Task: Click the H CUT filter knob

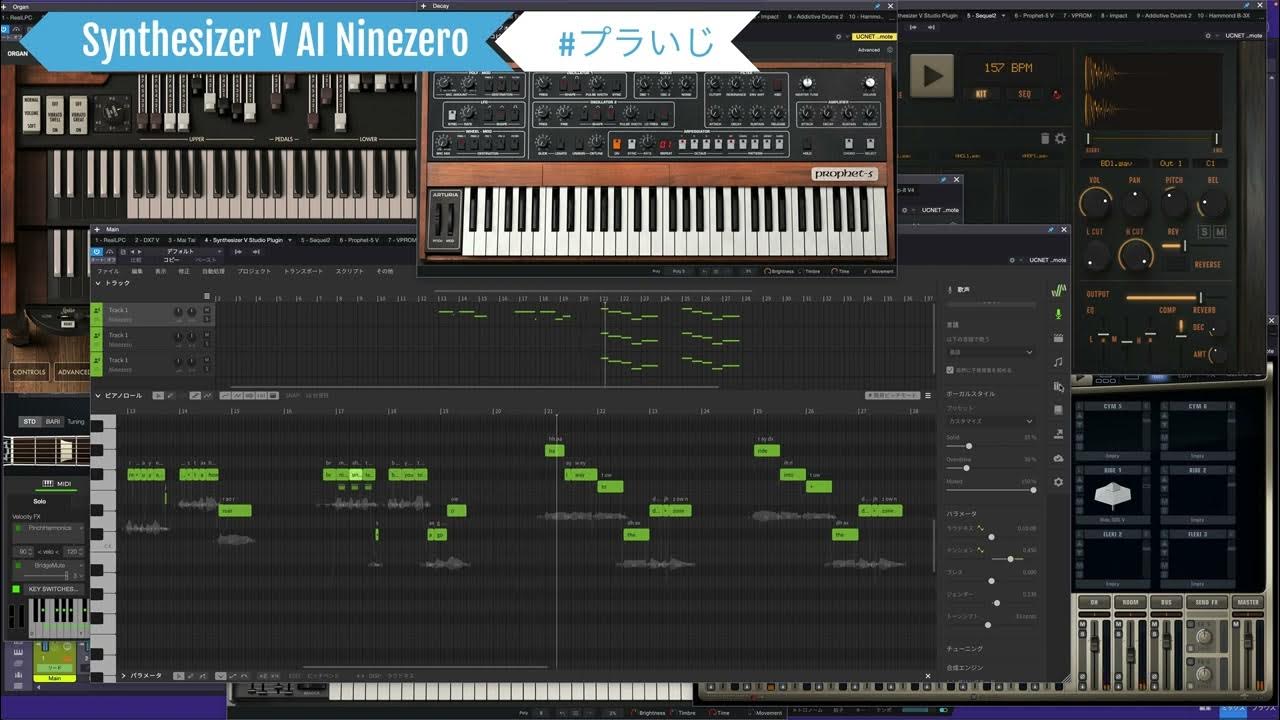Action: [1135, 255]
